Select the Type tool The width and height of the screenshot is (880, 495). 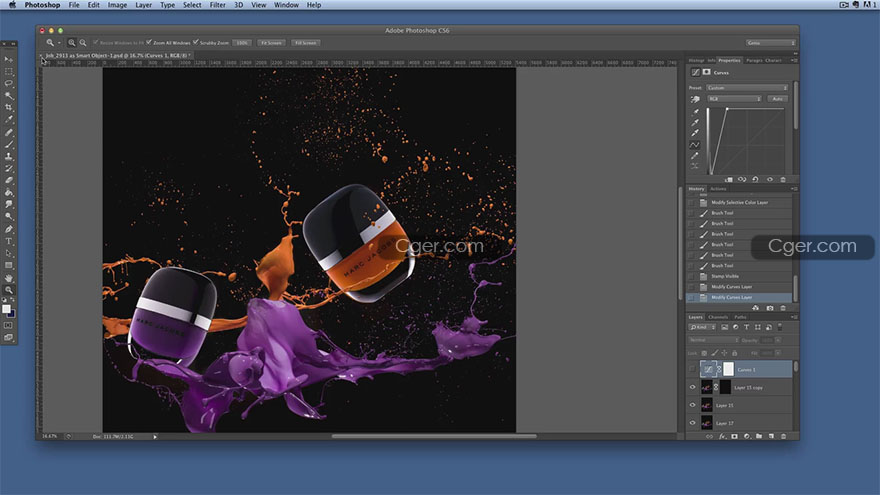[x=8, y=241]
